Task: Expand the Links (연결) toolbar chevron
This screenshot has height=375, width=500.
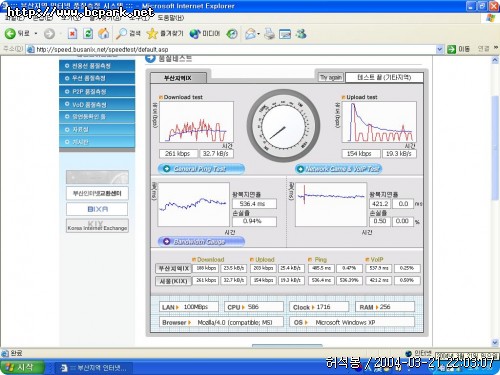Action: tap(496, 48)
